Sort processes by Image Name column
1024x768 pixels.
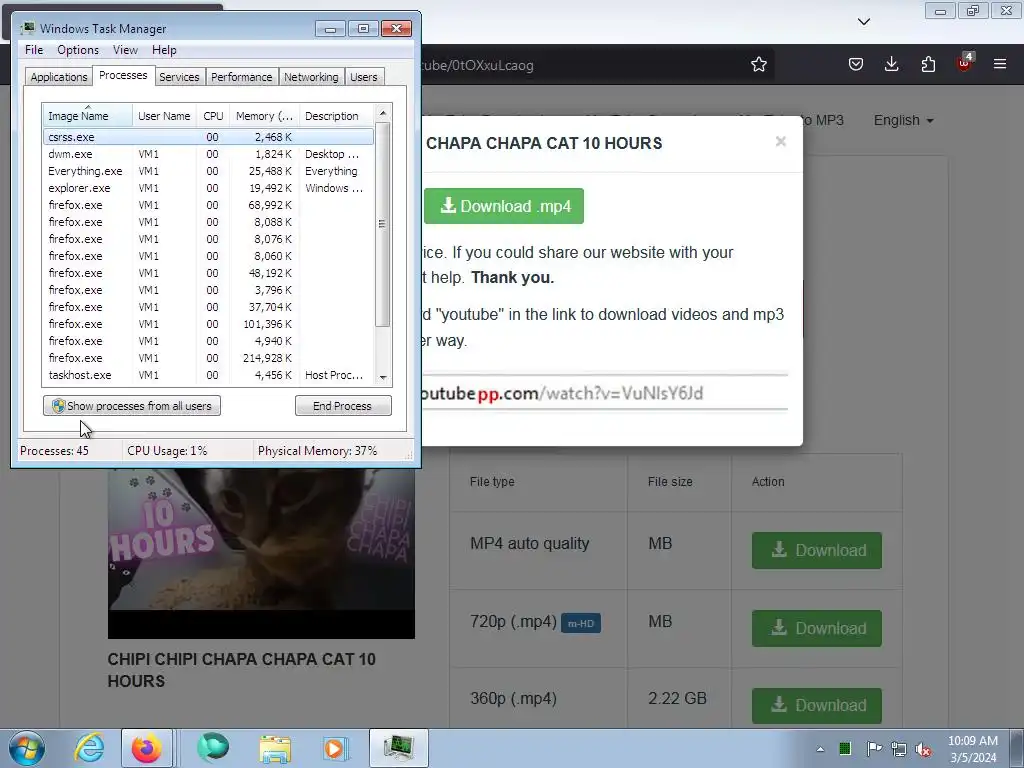[88, 116]
